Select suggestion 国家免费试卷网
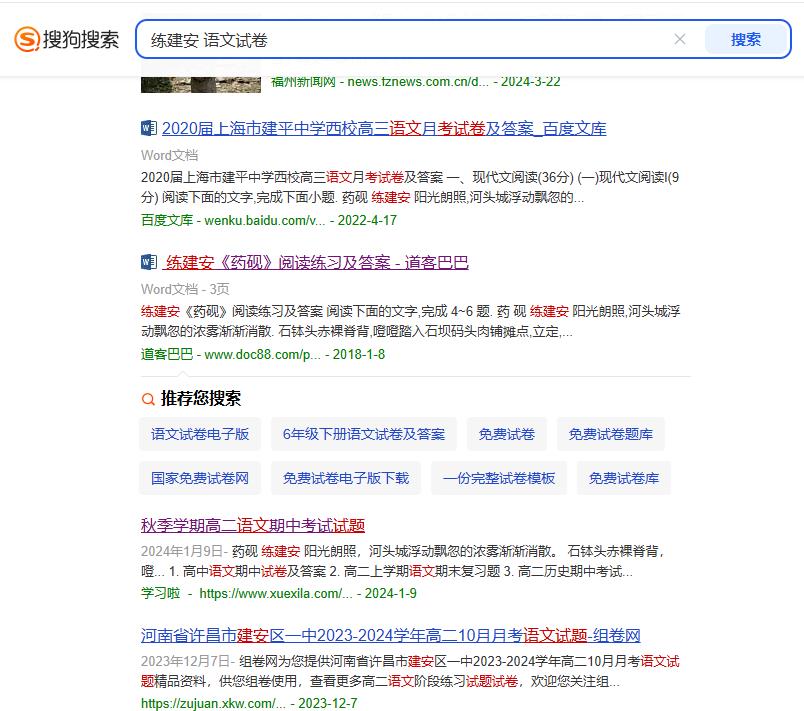The width and height of the screenshot is (804, 711). click(200, 478)
